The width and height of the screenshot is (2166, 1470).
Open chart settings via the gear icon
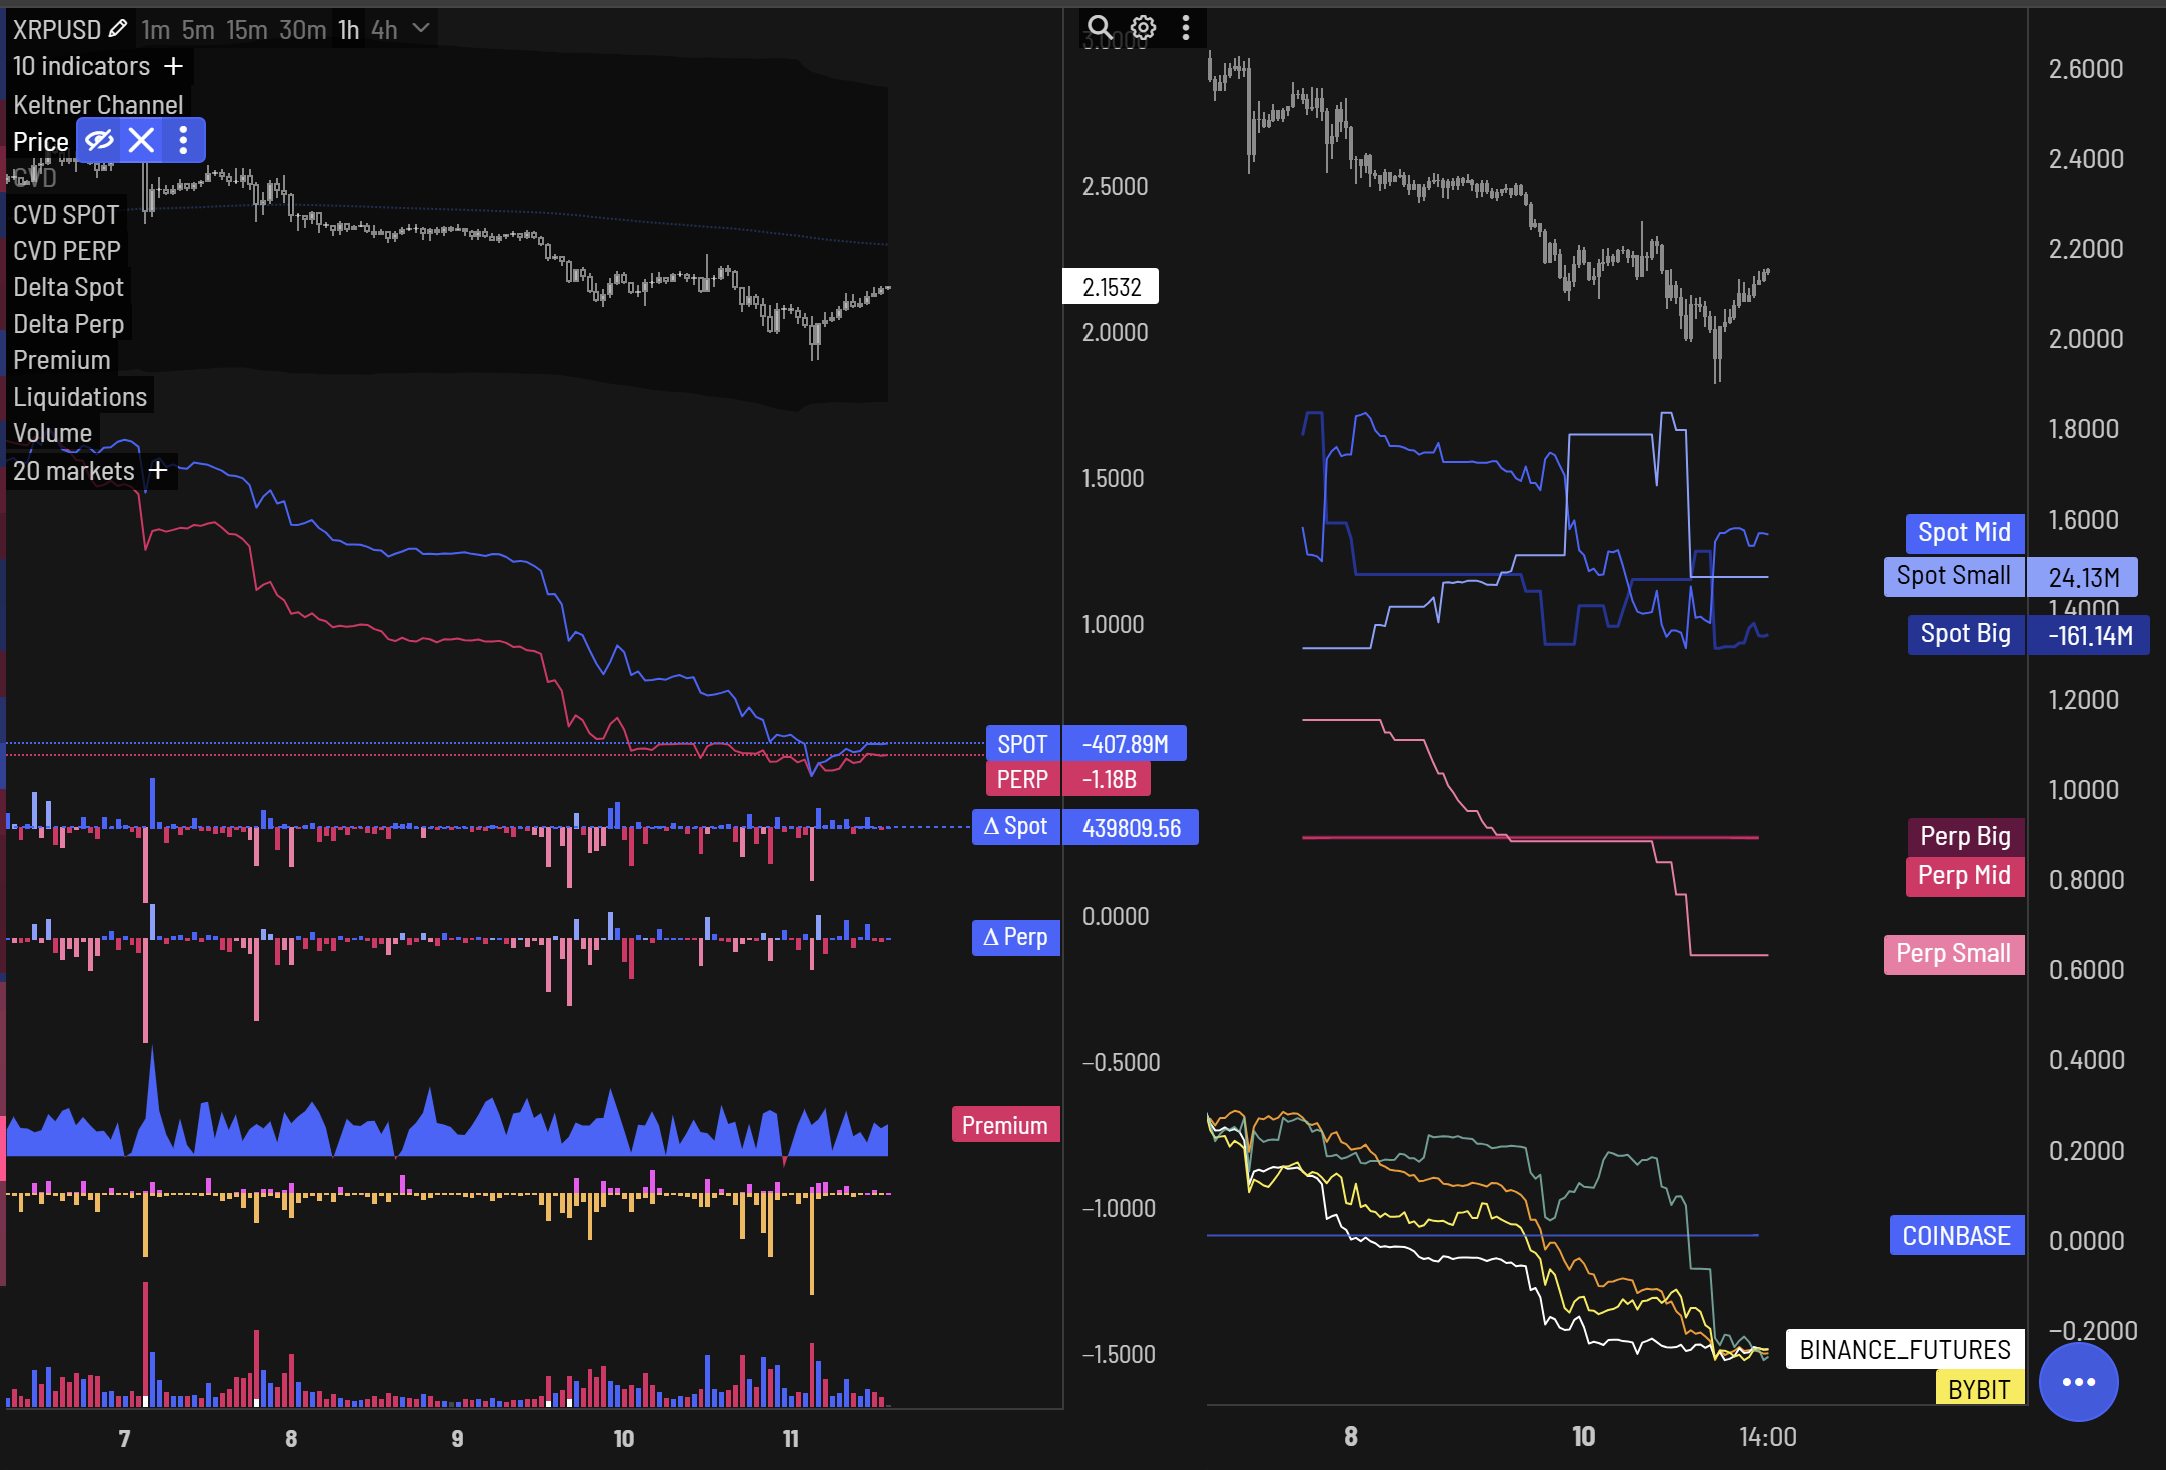1143,28
